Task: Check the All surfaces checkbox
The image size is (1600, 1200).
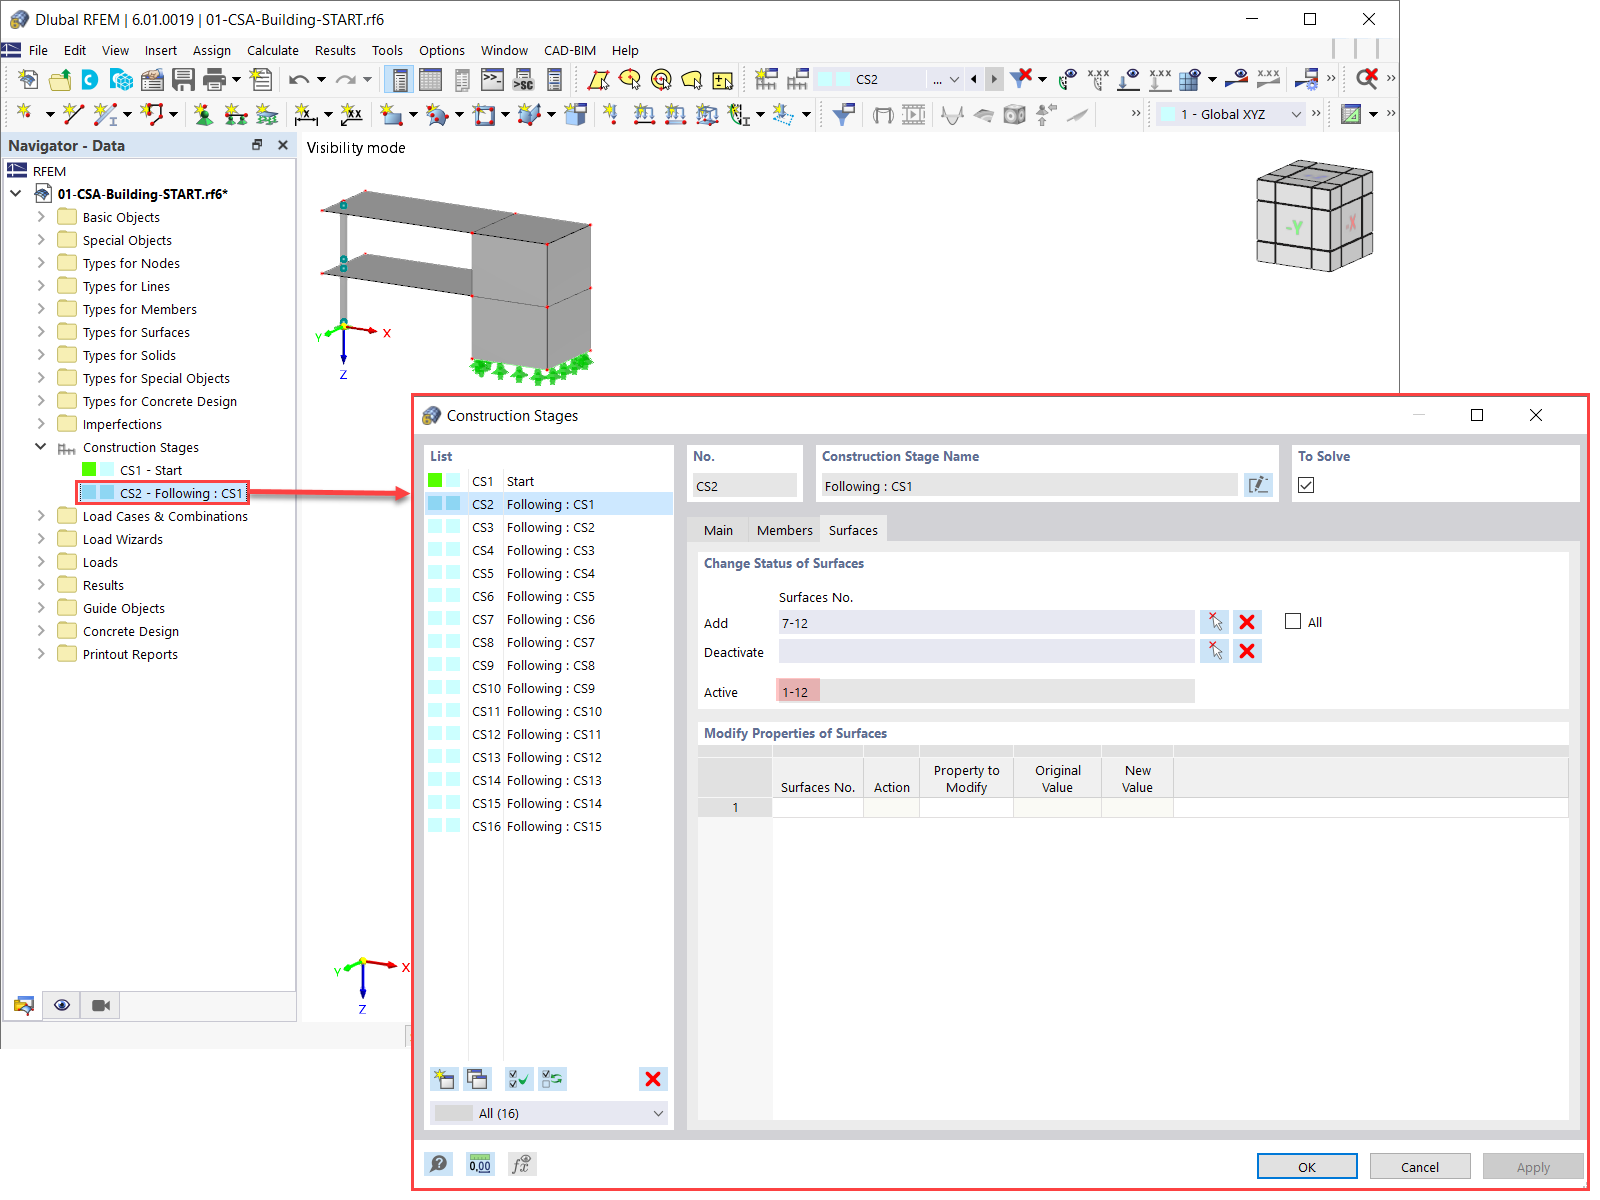Action: pos(1293,621)
